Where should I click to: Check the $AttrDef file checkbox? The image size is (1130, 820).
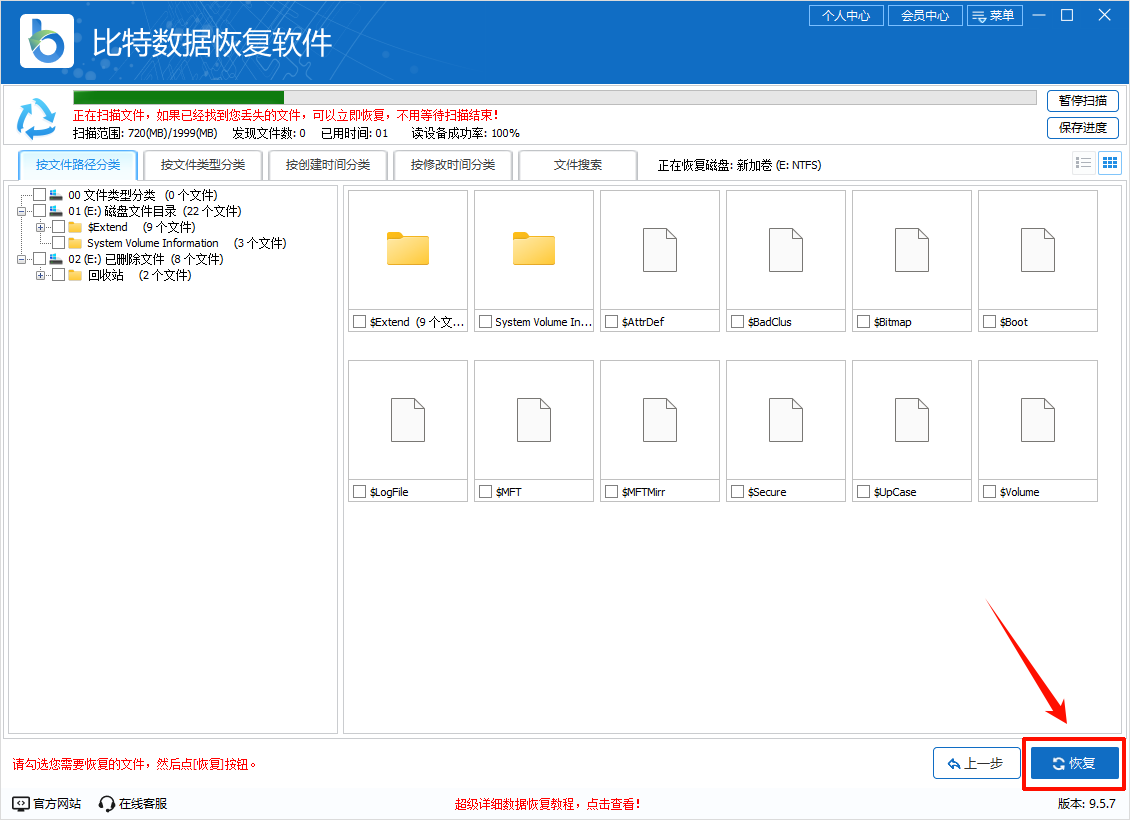pos(610,321)
